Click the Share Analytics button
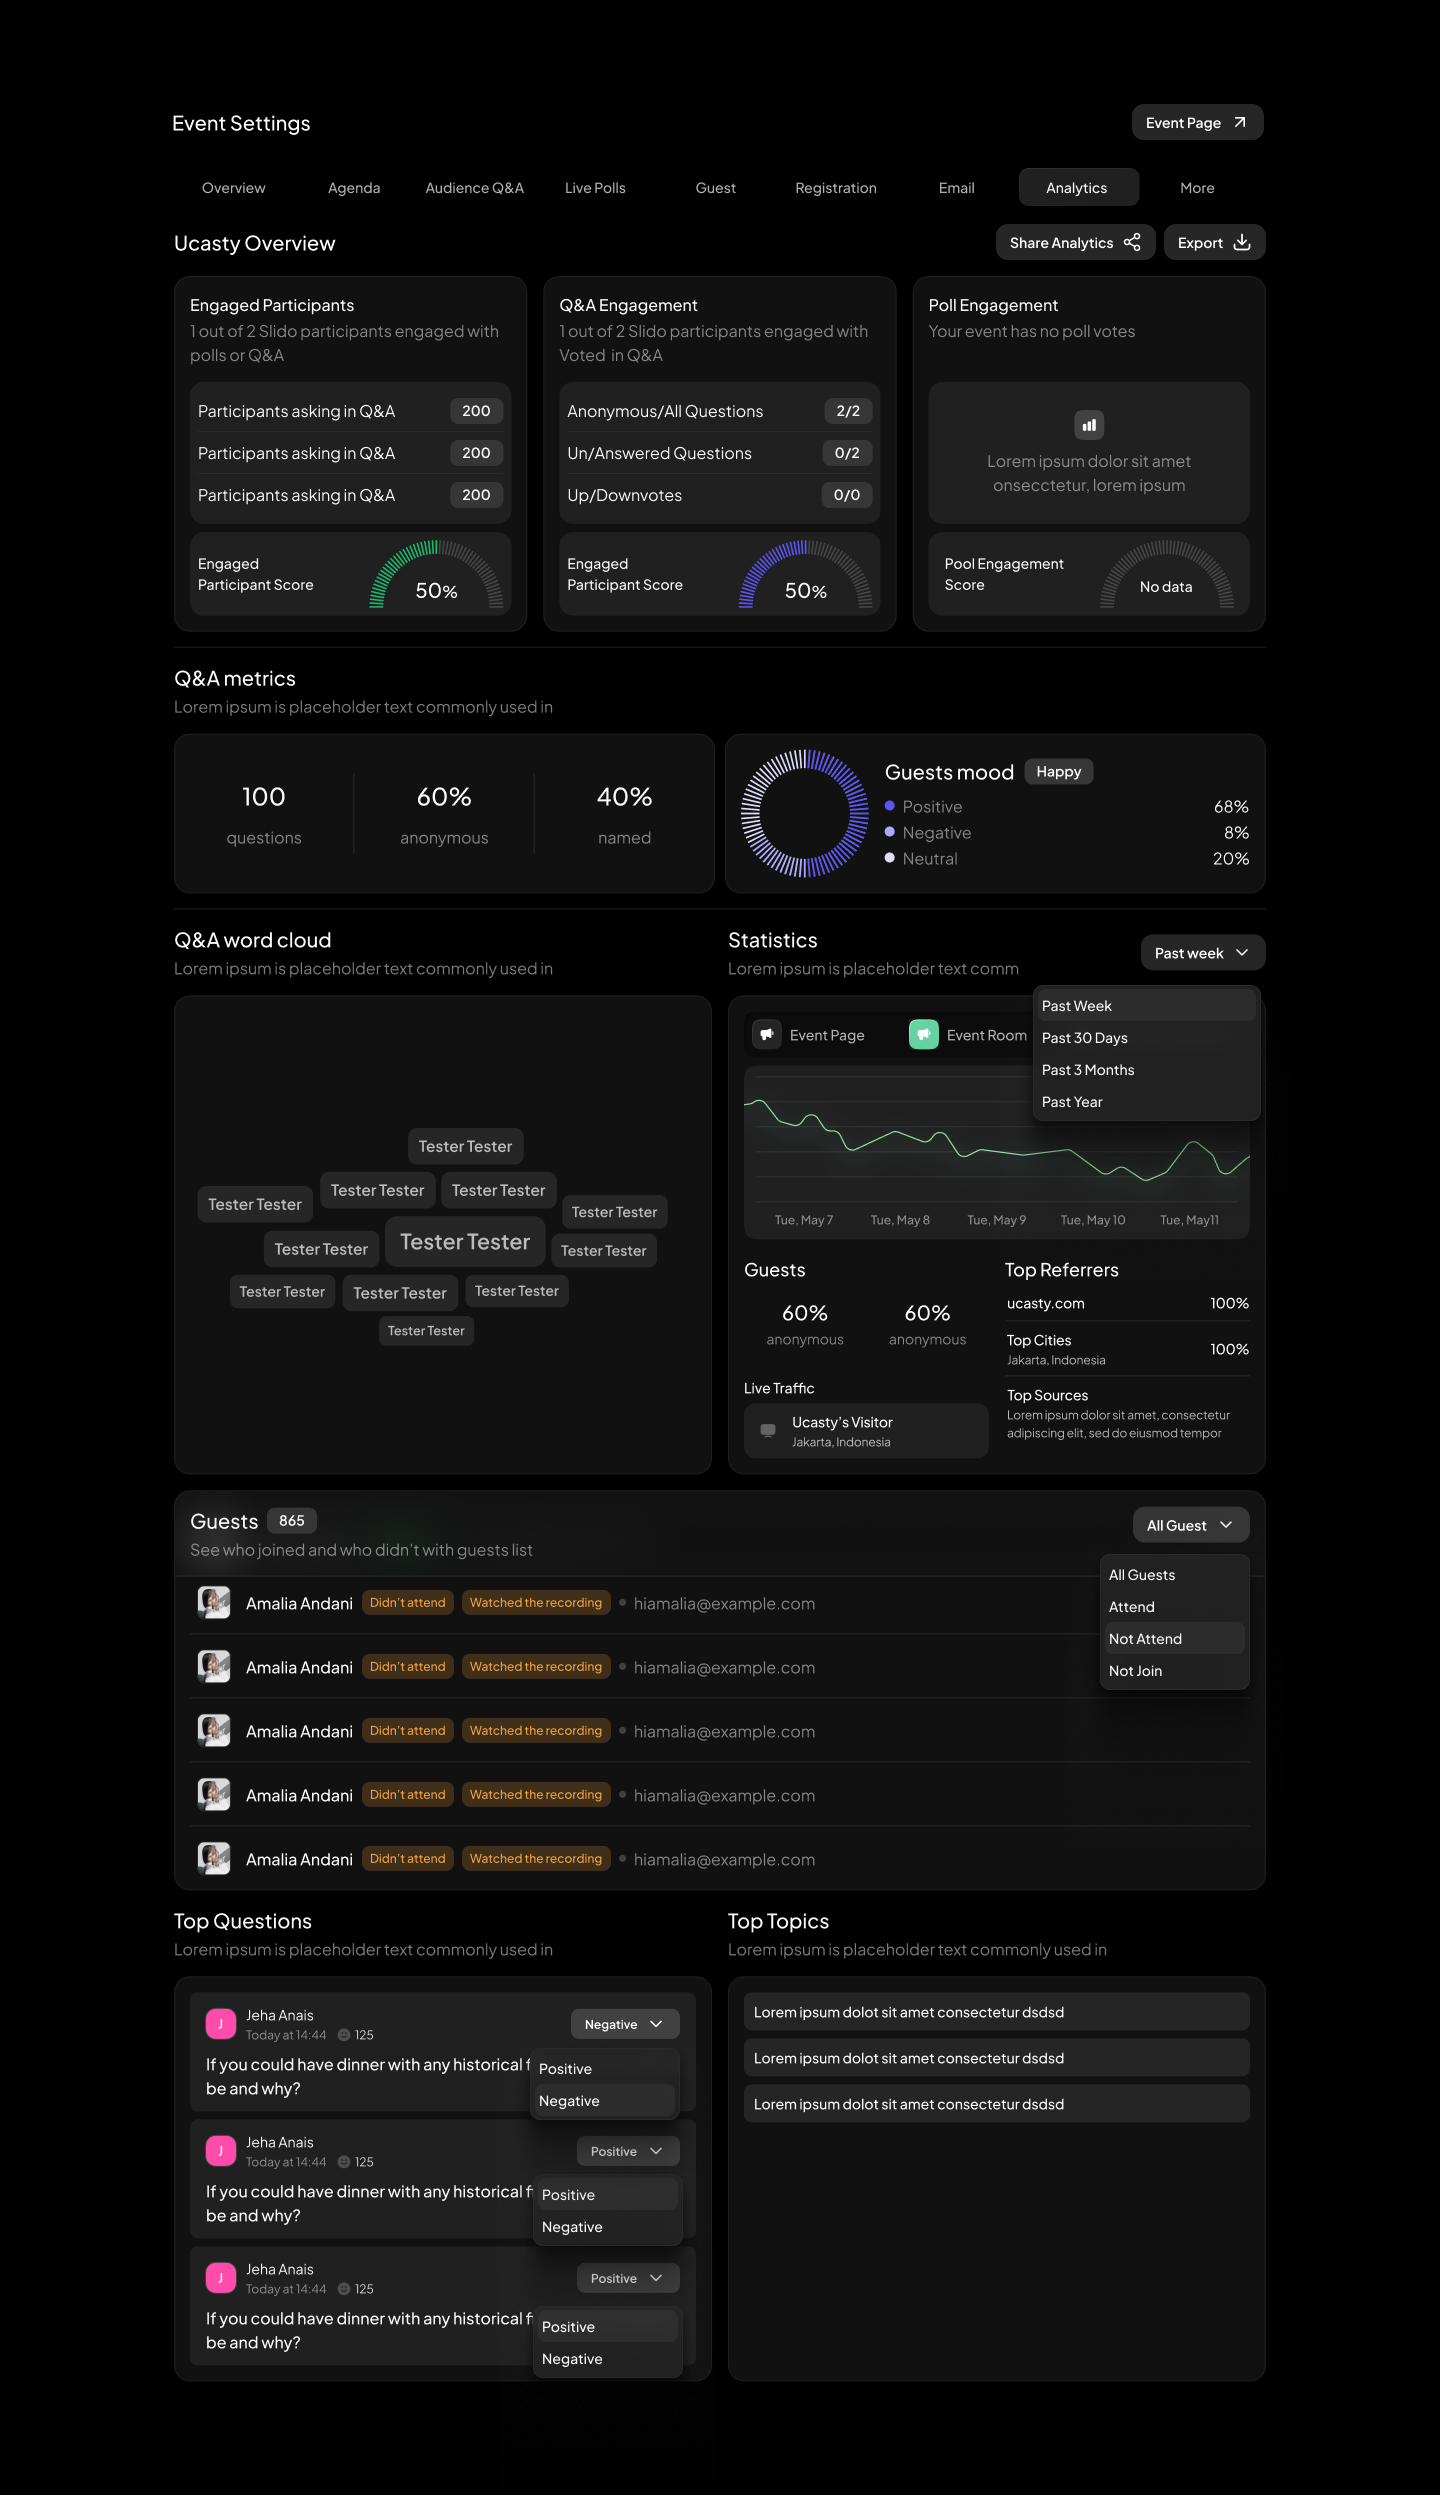 [1075, 242]
